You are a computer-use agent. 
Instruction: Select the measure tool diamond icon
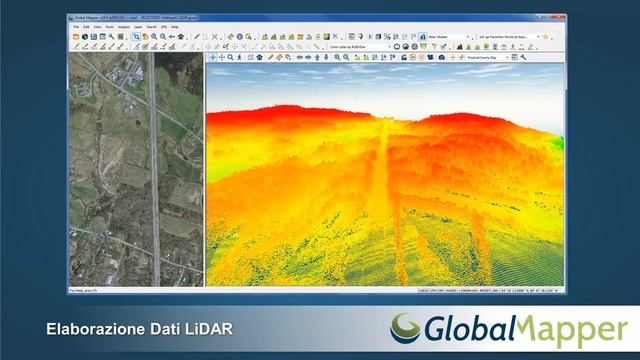click(x=231, y=37)
